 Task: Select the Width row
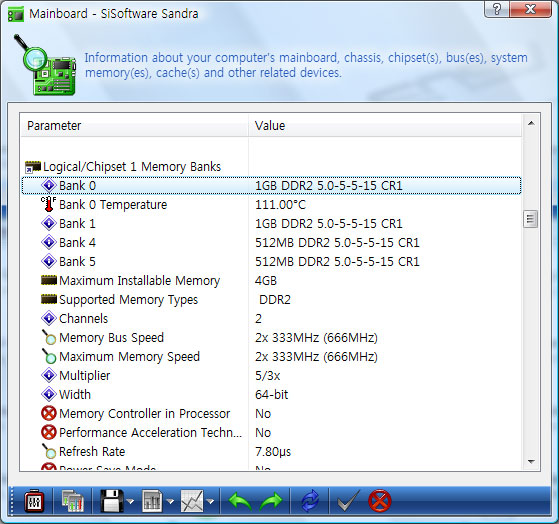[x=271, y=395]
